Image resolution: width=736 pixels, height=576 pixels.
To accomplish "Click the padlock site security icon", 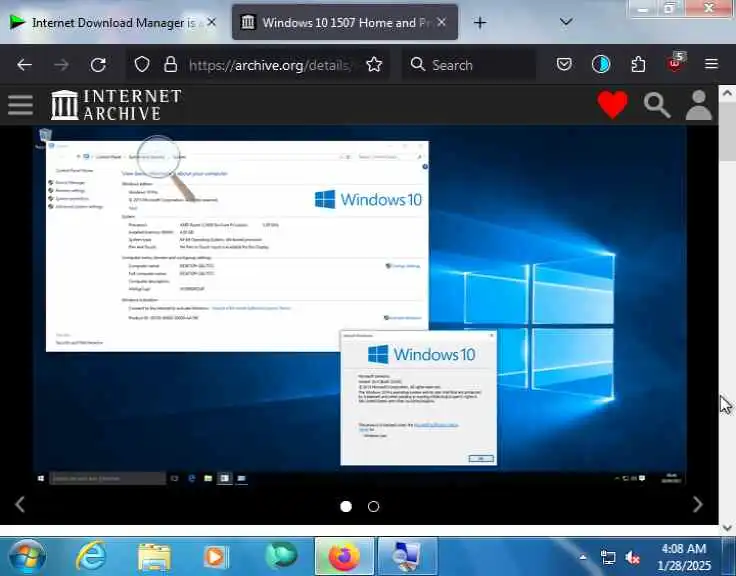I will click(170, 64).
